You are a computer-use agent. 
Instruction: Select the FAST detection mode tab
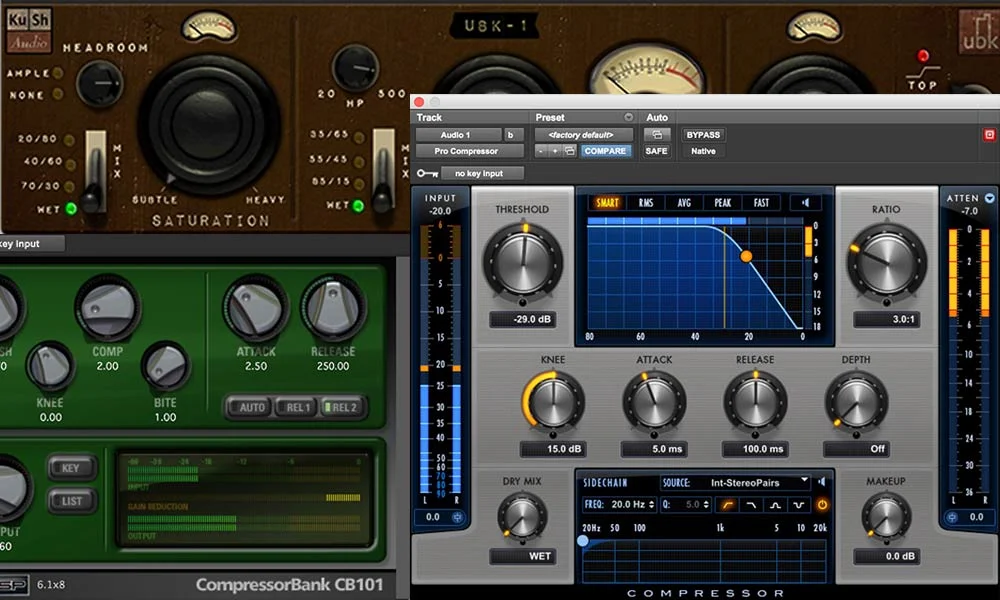point(761,203)
